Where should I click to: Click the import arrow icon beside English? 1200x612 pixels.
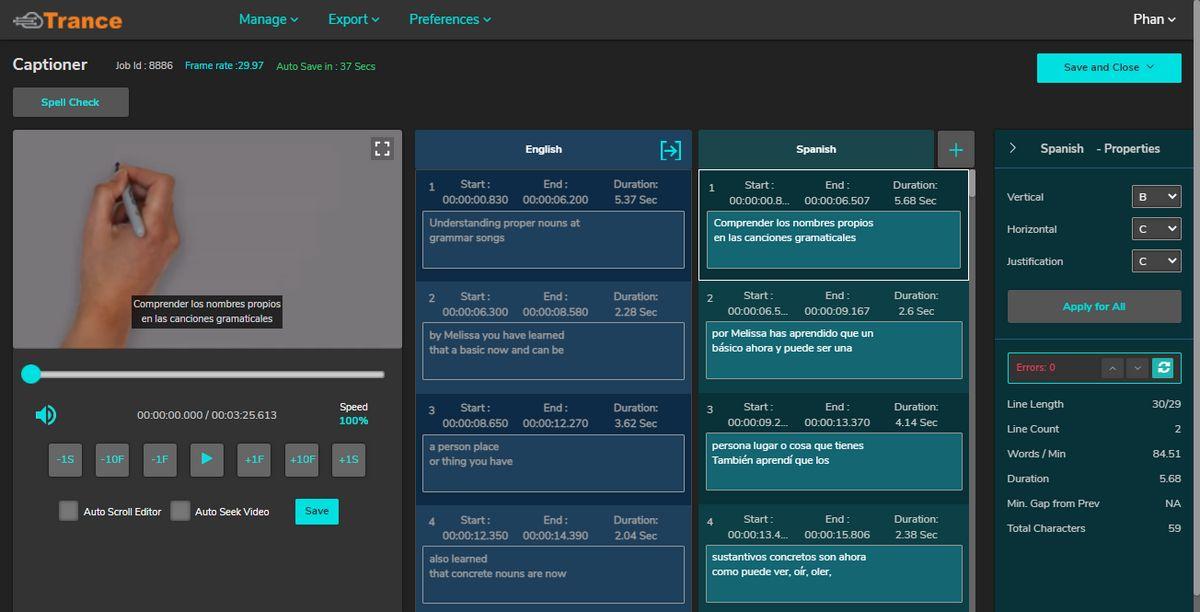tap(670, 150)
